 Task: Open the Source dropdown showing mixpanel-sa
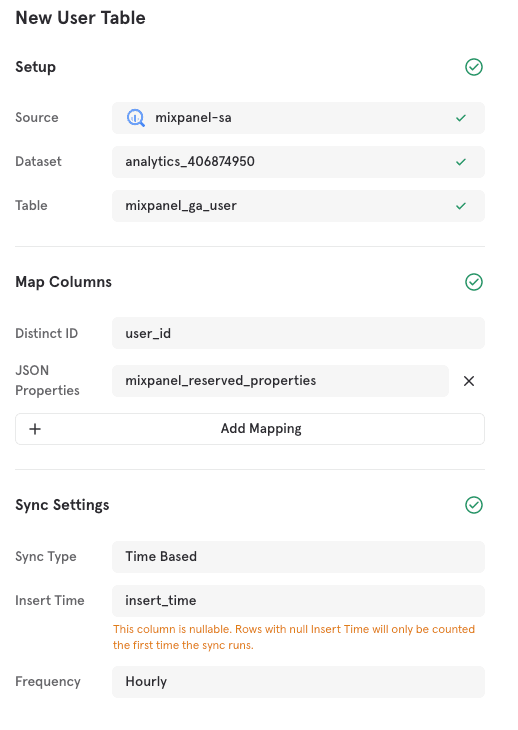(298, 118)
